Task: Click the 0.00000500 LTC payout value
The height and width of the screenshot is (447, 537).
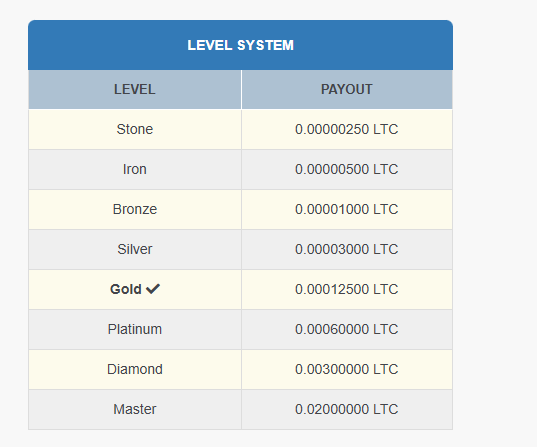Action: [x=347, y=169]
